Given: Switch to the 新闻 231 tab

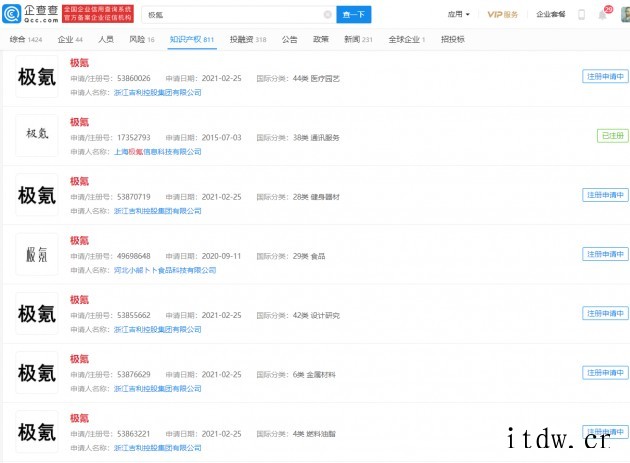Looking at the screenshot, I should pyautogui.click(x=358, y=39).
